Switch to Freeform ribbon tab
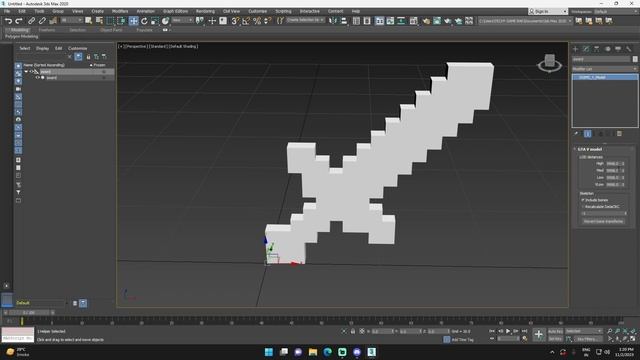Viewport: 640px width, 360px height. [x=47, y=30]
